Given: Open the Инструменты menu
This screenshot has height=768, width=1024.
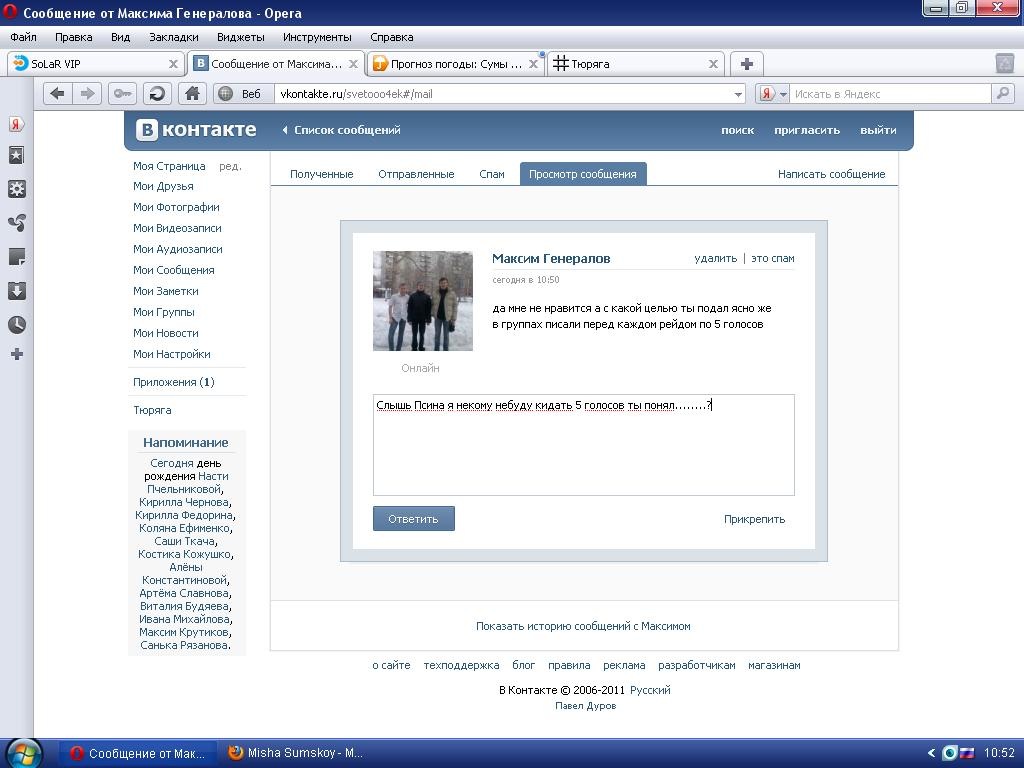Looking at the screenshot, I should pos(317,37).
